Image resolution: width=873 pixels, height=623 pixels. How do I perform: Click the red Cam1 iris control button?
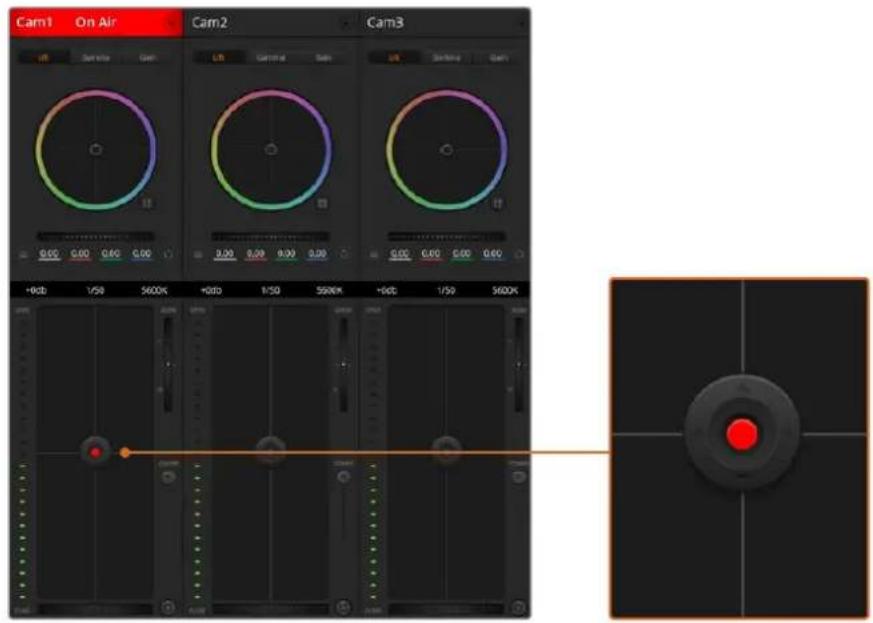click(95, 452)
